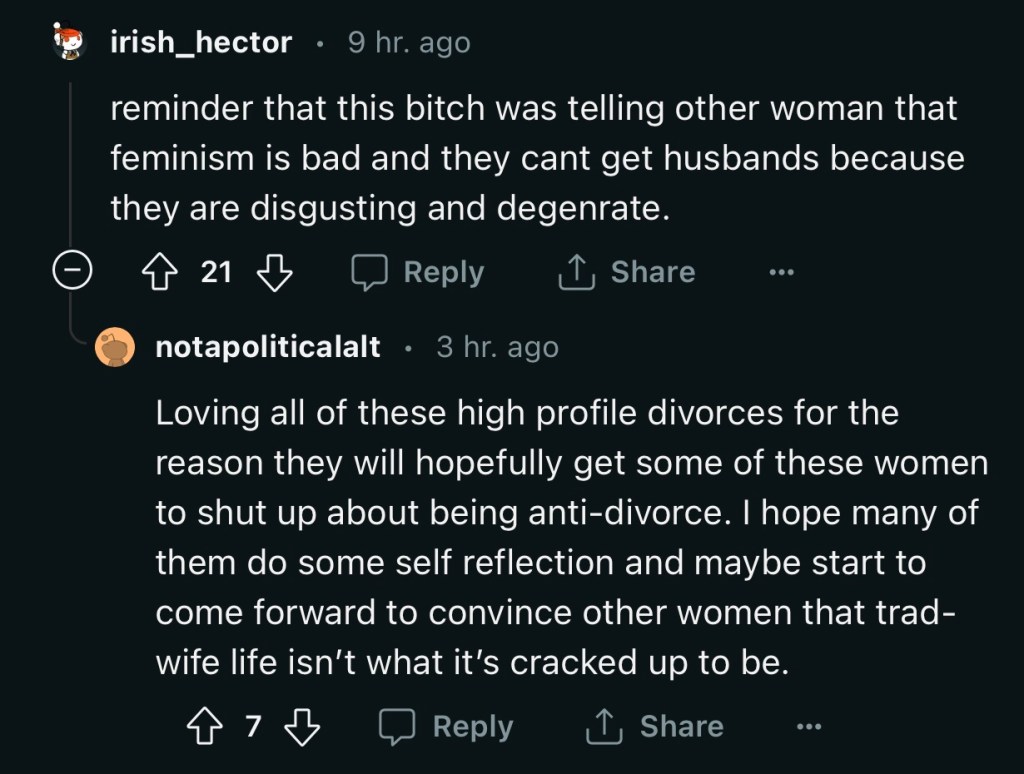Downvote irish_hector's comment

pos(274,272)
